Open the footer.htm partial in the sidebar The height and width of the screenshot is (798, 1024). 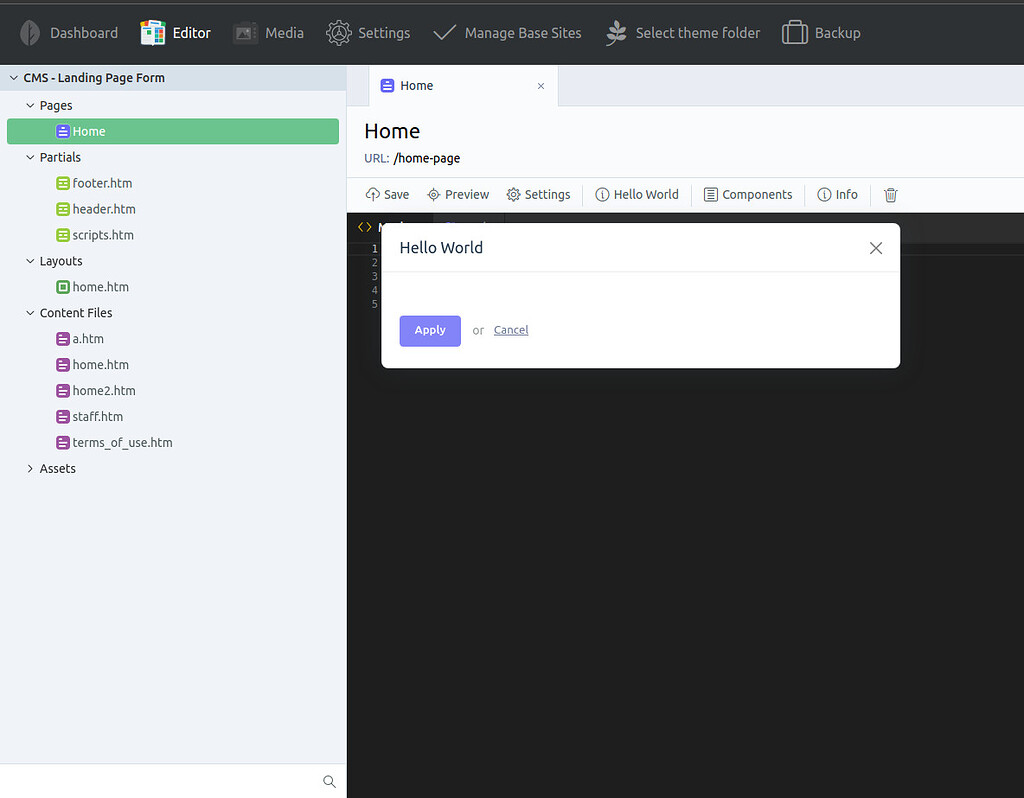[x=103, y=182]
